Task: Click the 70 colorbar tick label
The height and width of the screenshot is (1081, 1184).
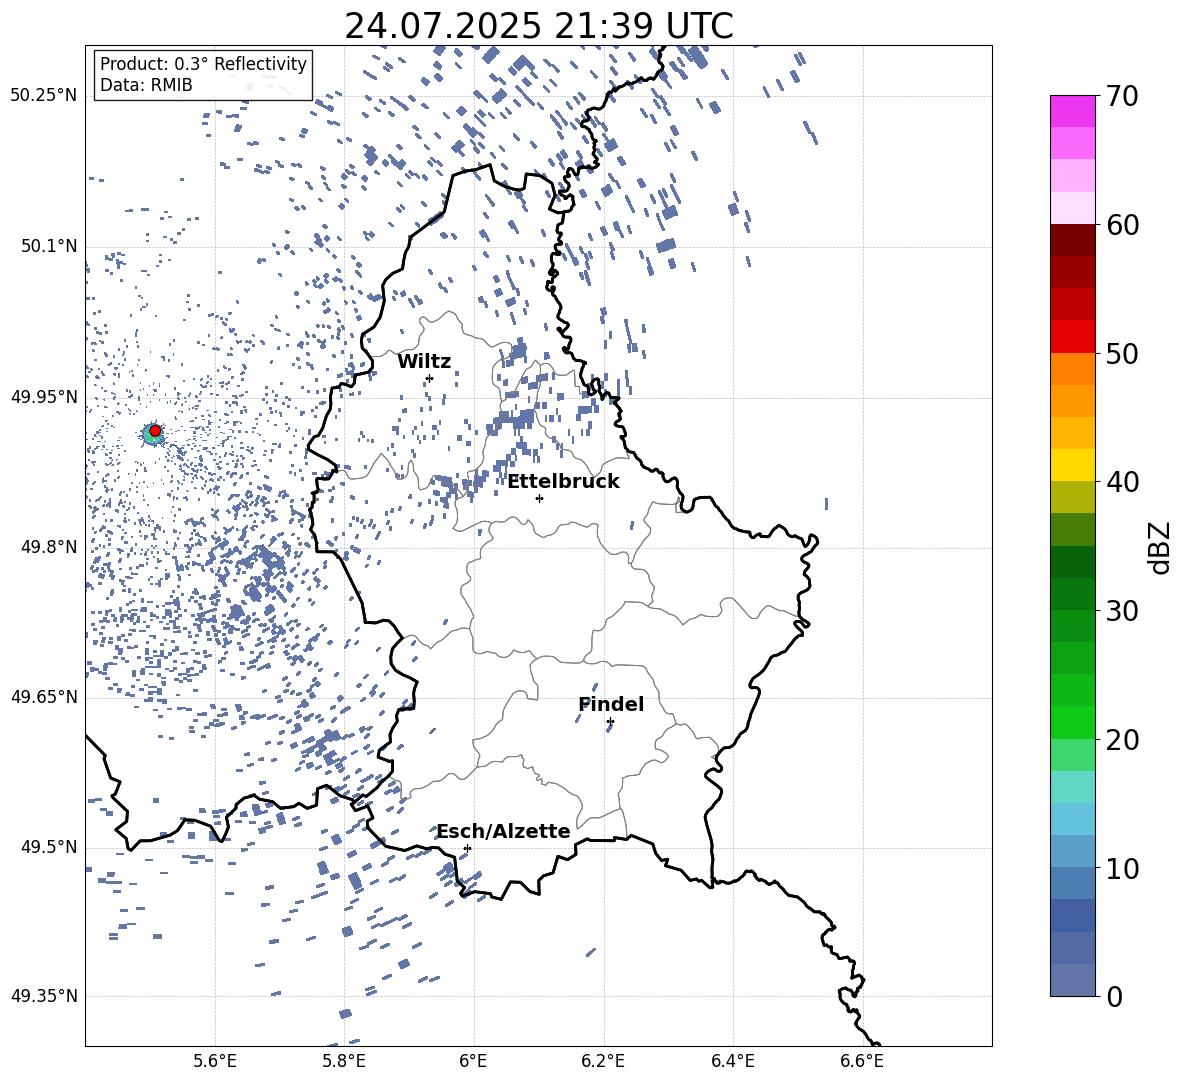Action: coord(1122,96)
